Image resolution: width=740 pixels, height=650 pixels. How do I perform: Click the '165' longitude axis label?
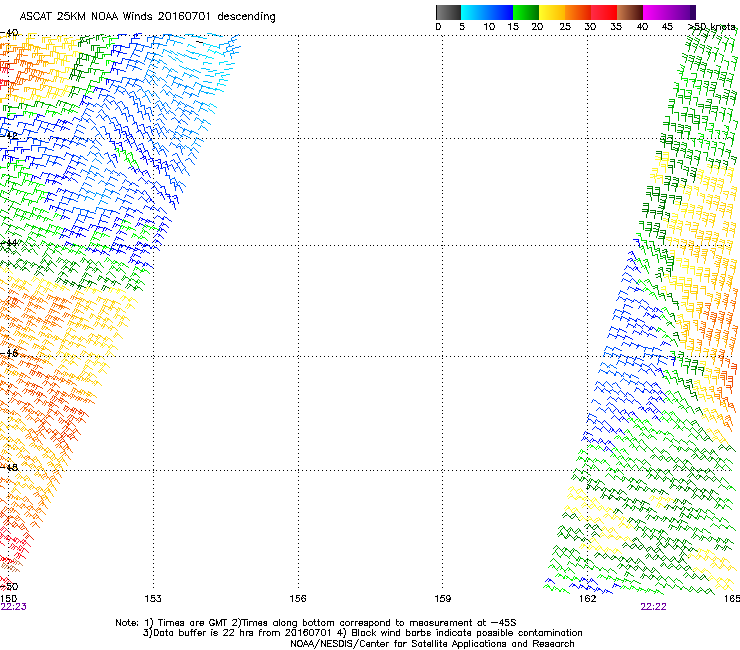(x=732, y=599)
